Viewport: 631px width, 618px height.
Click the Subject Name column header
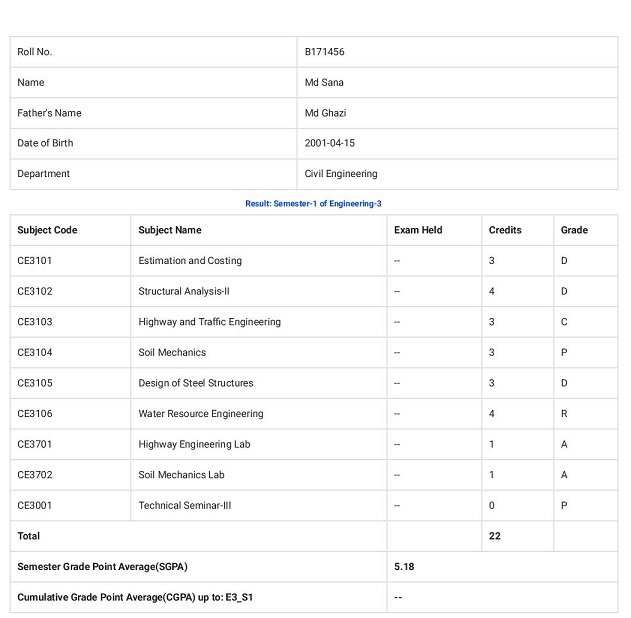click(170, 230)
